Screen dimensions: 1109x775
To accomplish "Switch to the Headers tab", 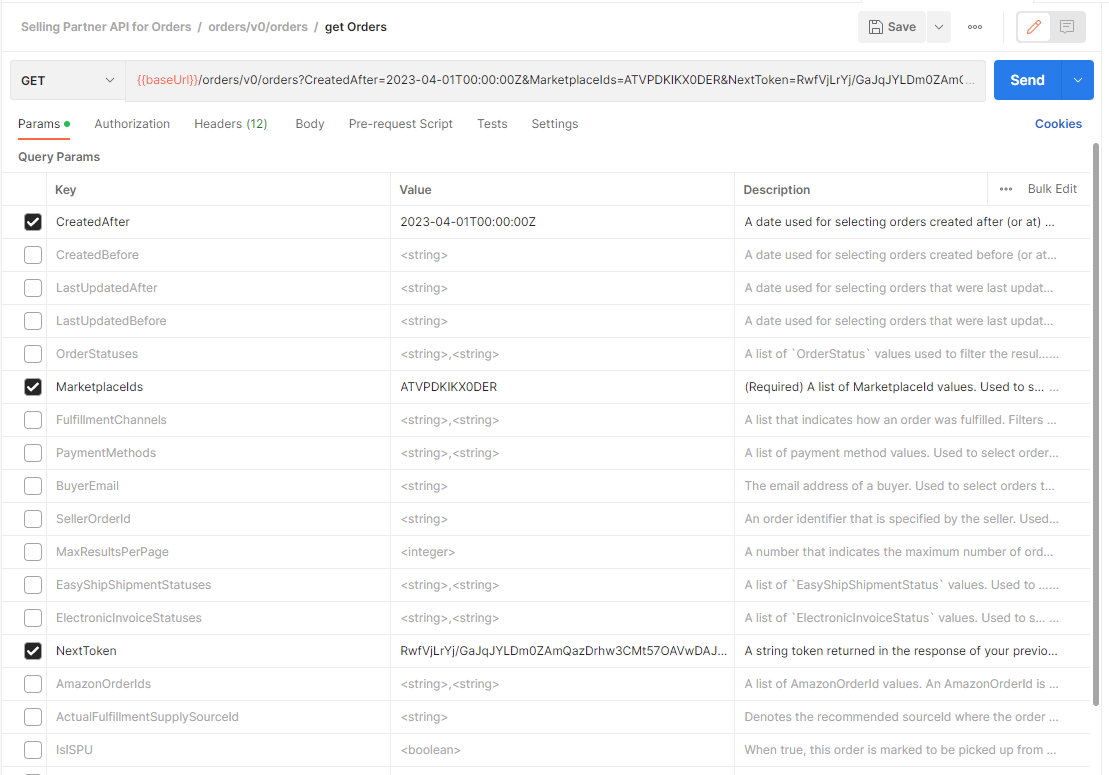I will tap(230, 123).
